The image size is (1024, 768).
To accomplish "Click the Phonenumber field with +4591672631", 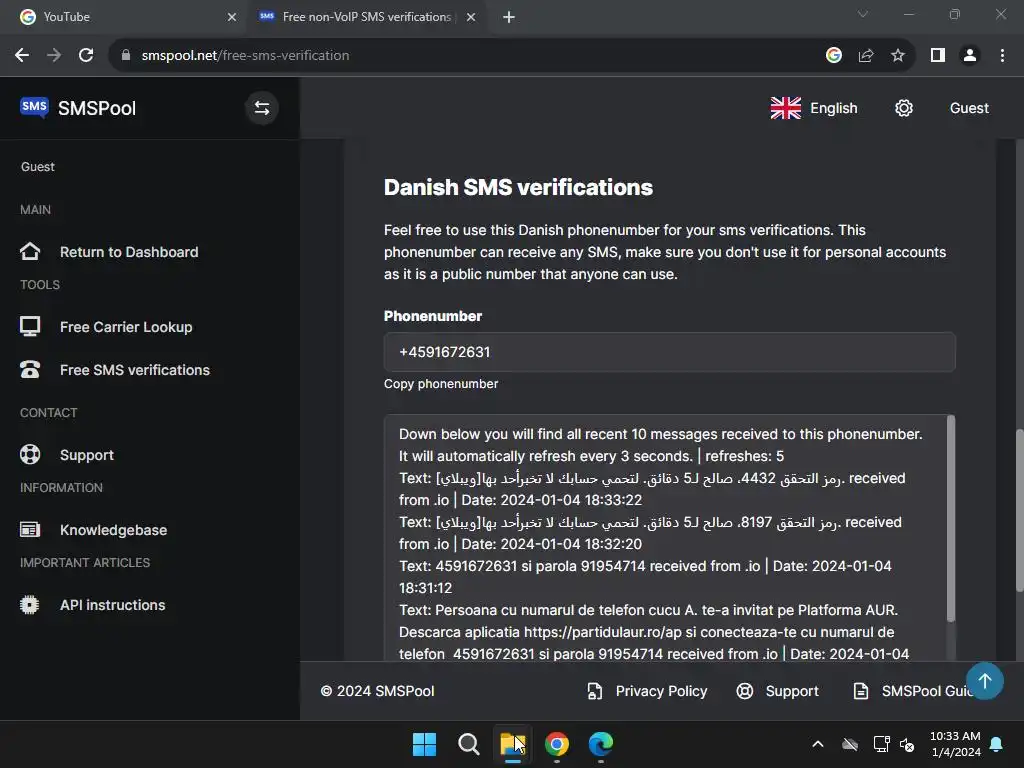I will [x=669, y=352].
